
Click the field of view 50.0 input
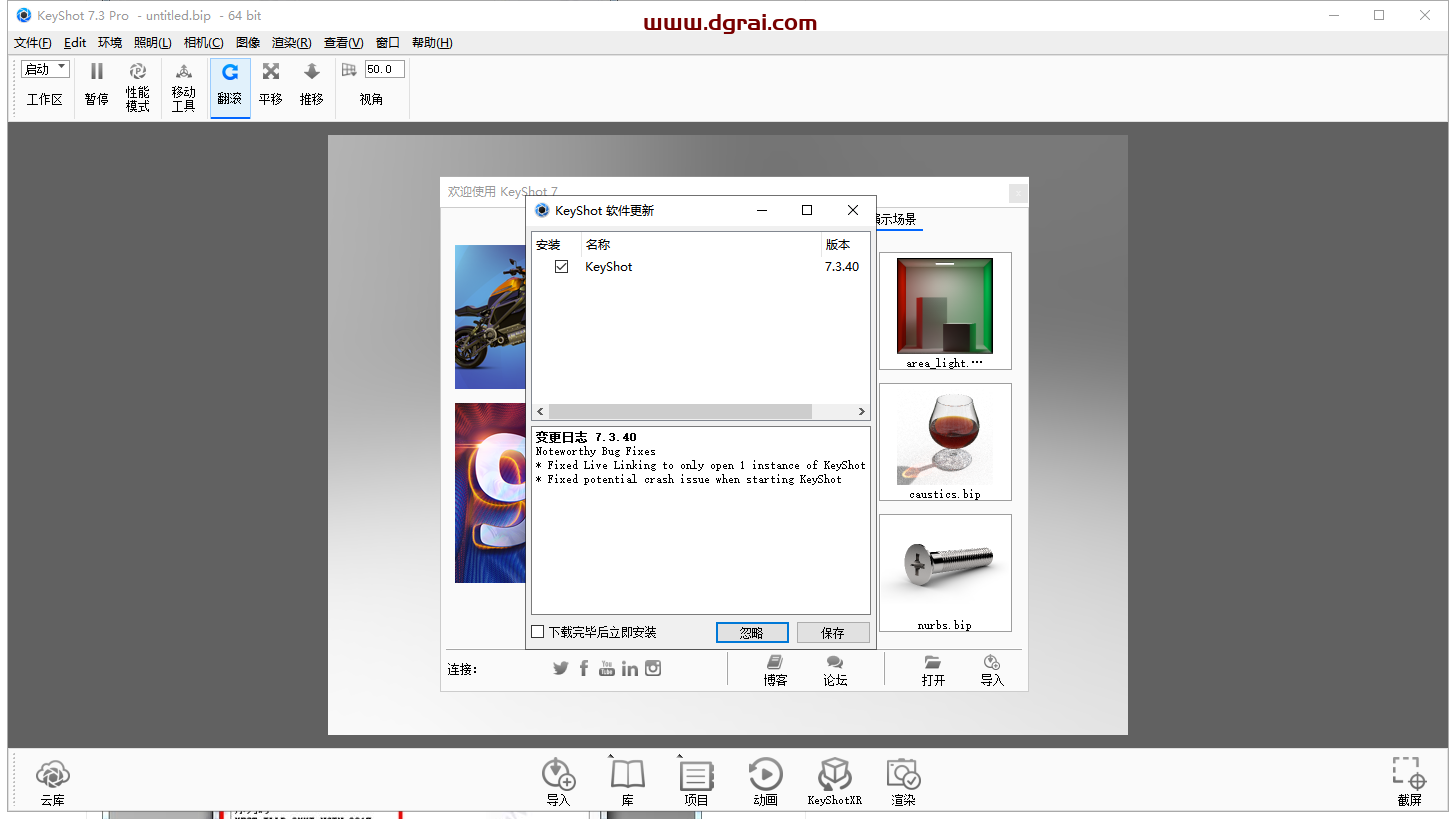384,69
